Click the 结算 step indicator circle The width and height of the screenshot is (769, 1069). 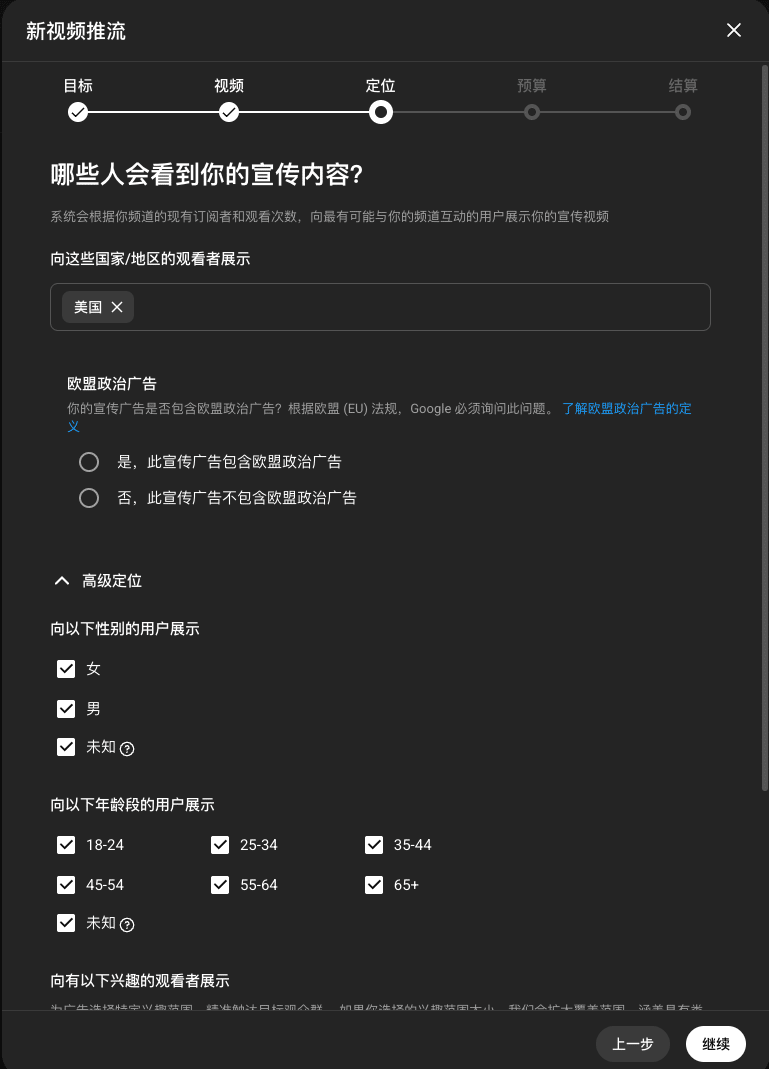(x=683, y=113)
